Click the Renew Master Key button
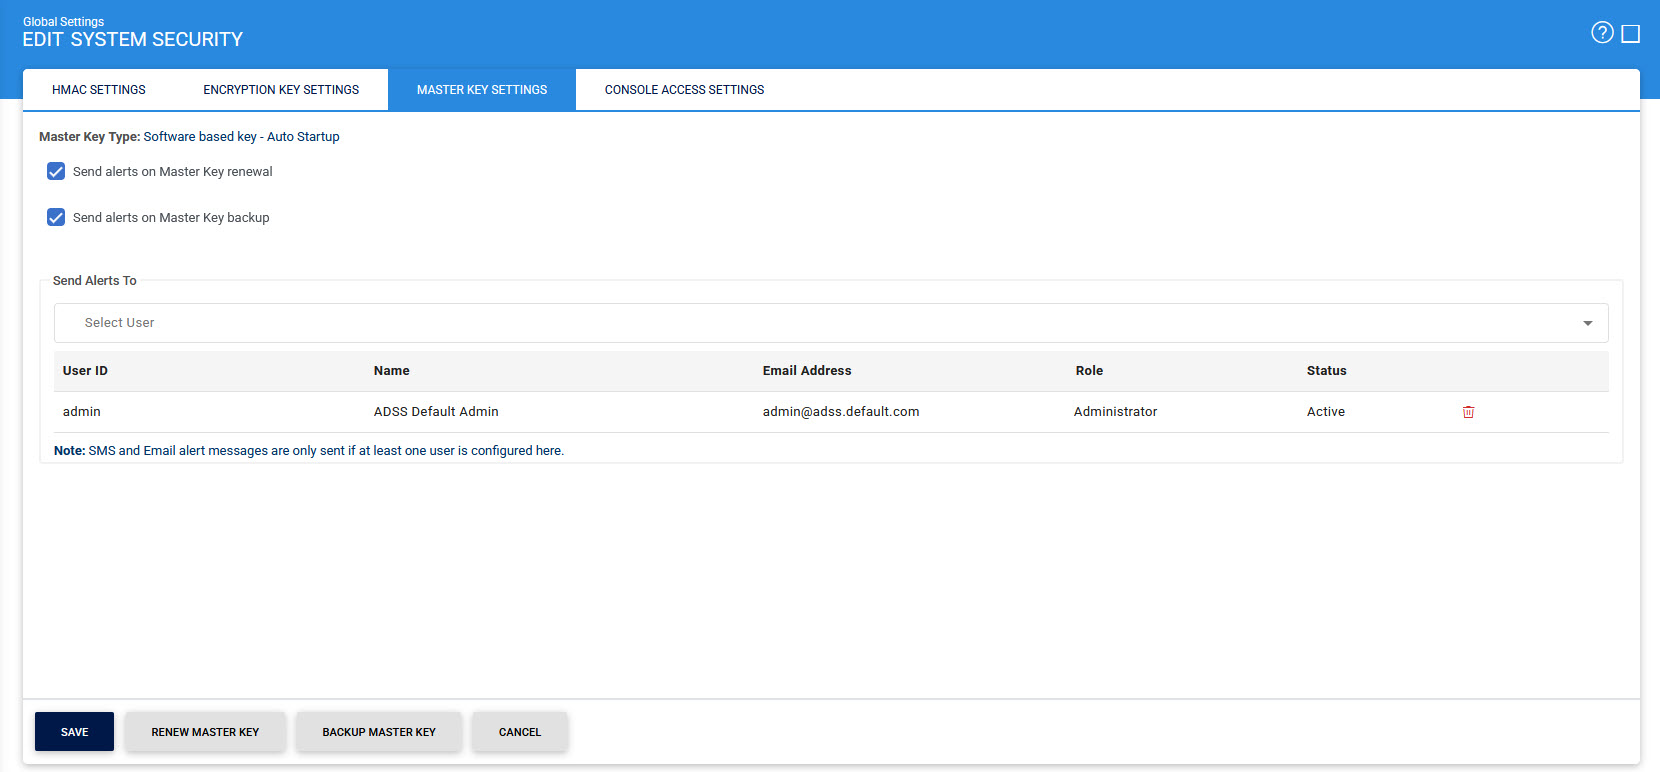 [205, 732]
